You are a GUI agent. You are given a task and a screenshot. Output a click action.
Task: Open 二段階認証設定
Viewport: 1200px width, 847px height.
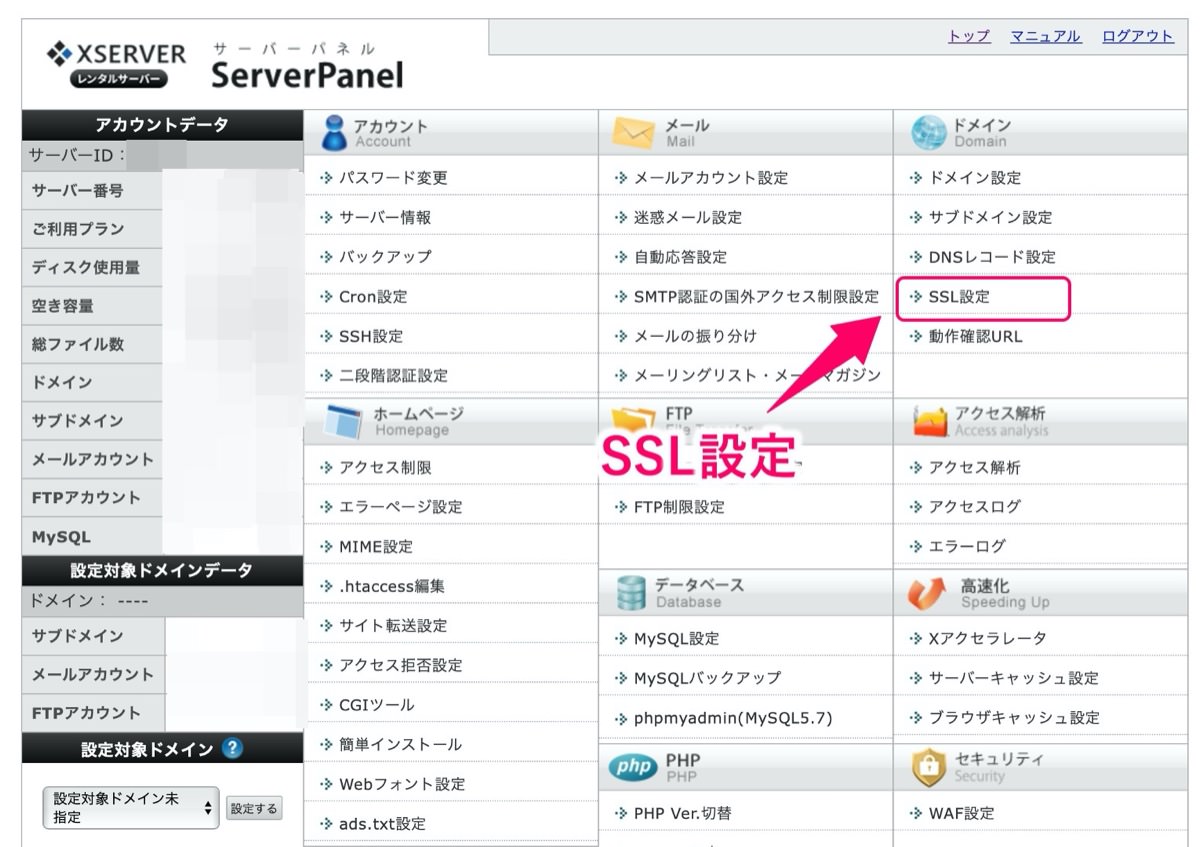[393, 376]
